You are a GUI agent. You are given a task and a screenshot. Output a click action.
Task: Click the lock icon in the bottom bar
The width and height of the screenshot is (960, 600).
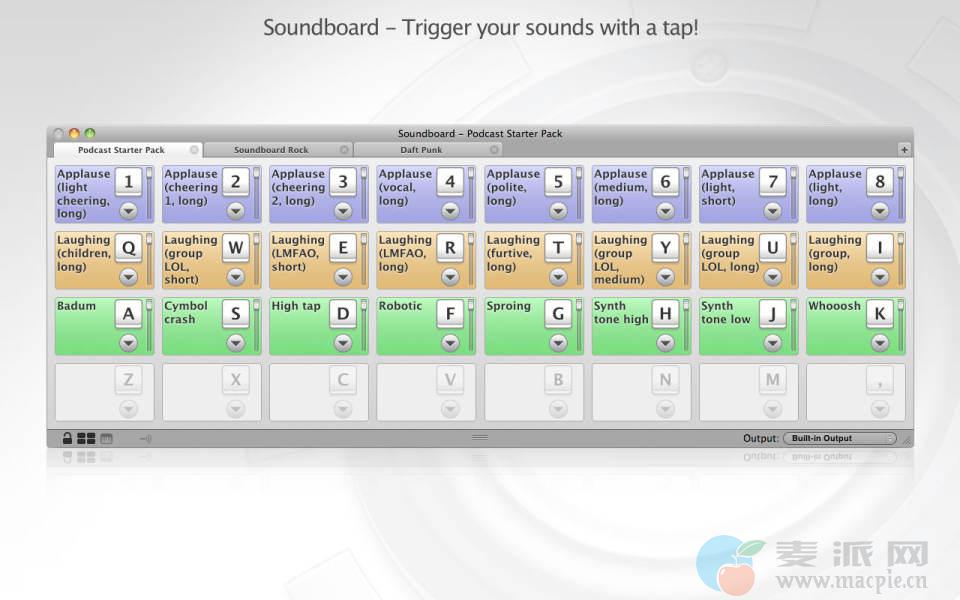coord(67,438)
